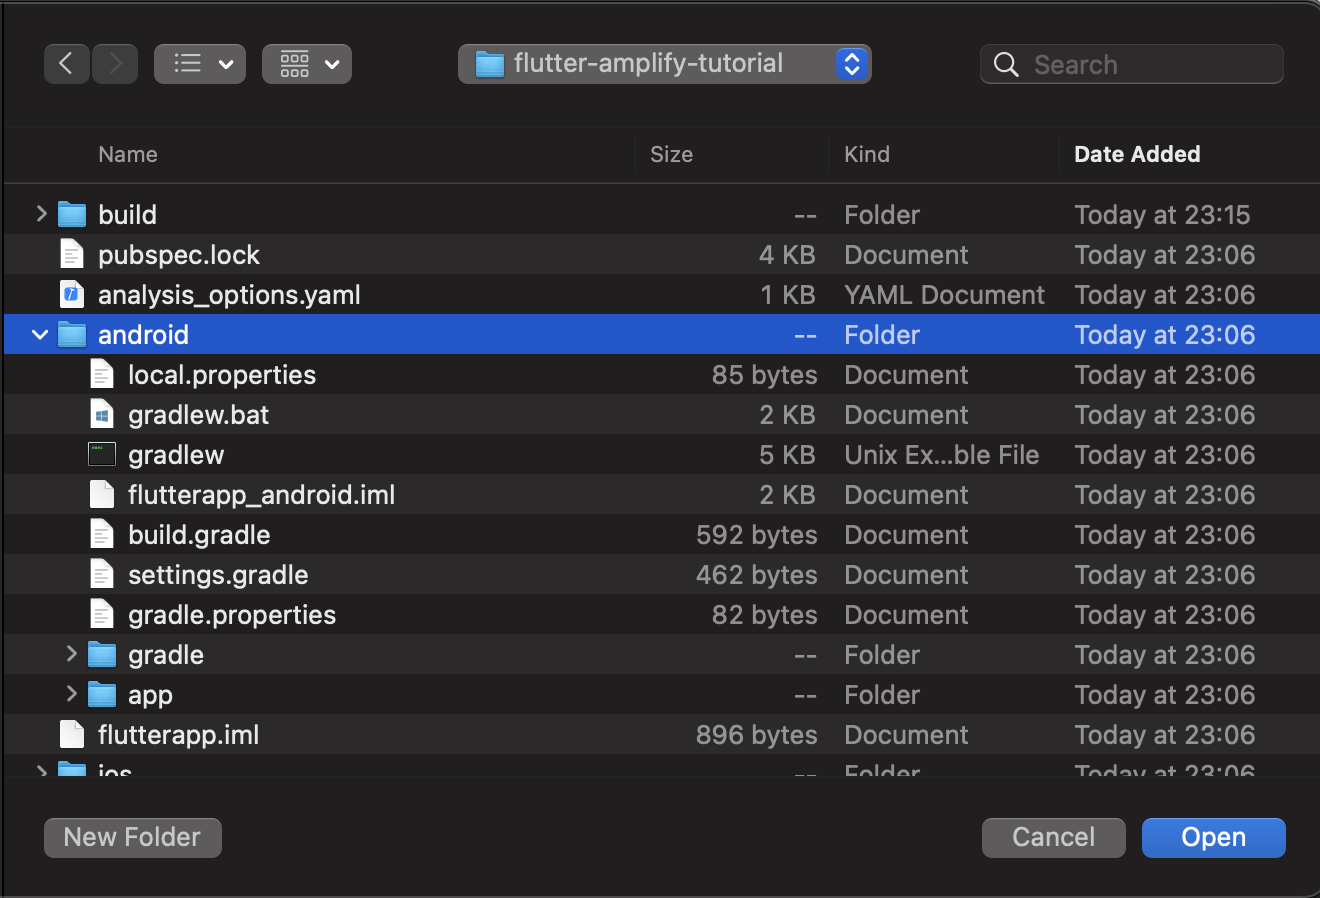
Task: Expand the build folder disclosure arrow
Action: [41, 214]
